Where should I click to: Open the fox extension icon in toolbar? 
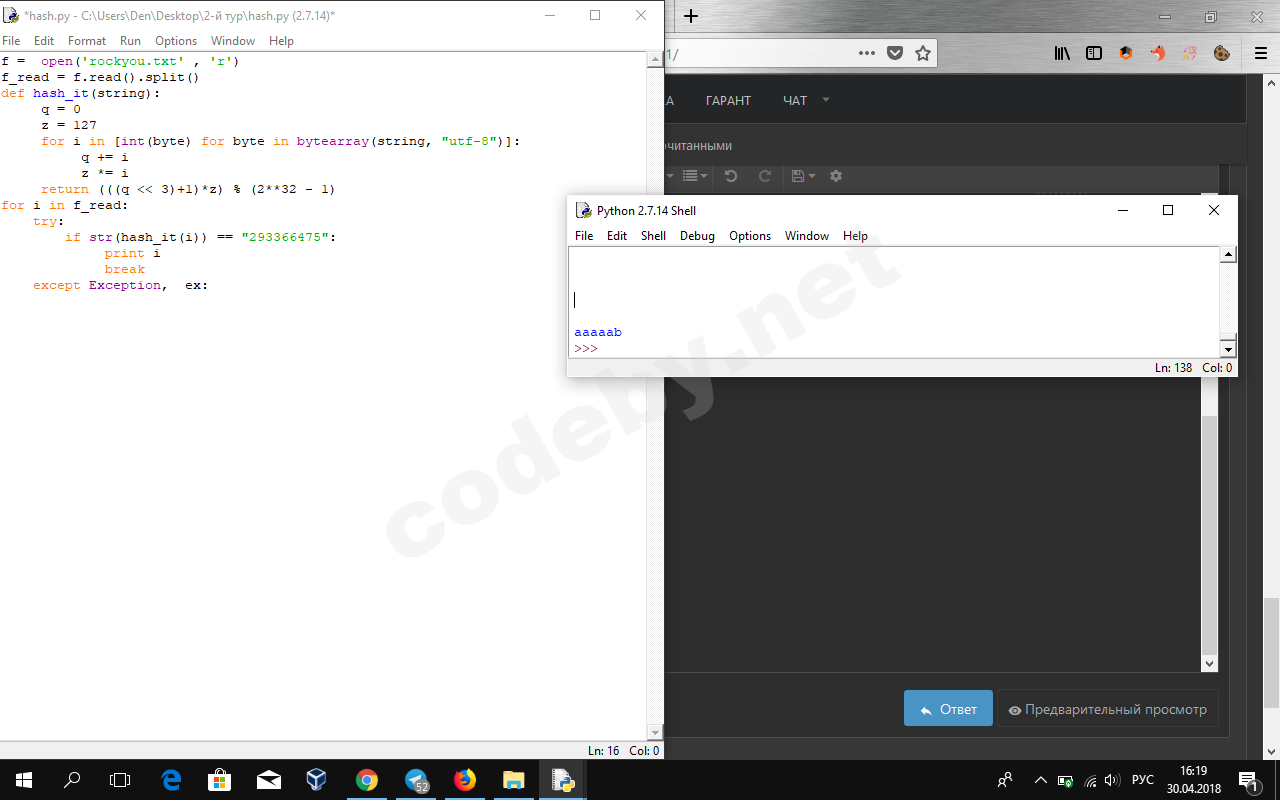(x=1158, y=53)
